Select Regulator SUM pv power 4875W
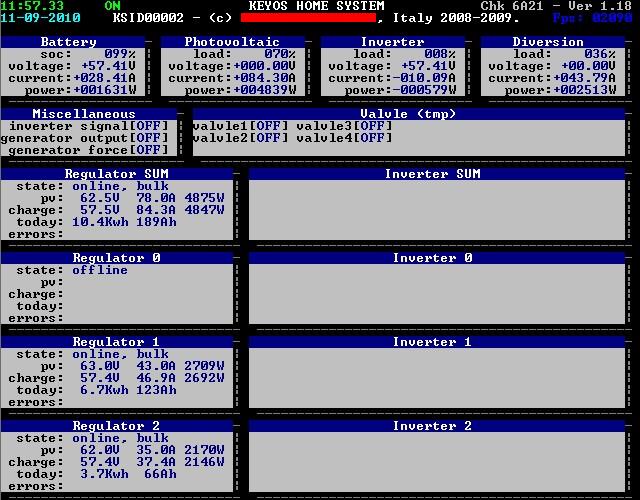The width and height of the screenshot is (640, 500). pos(204,198)
